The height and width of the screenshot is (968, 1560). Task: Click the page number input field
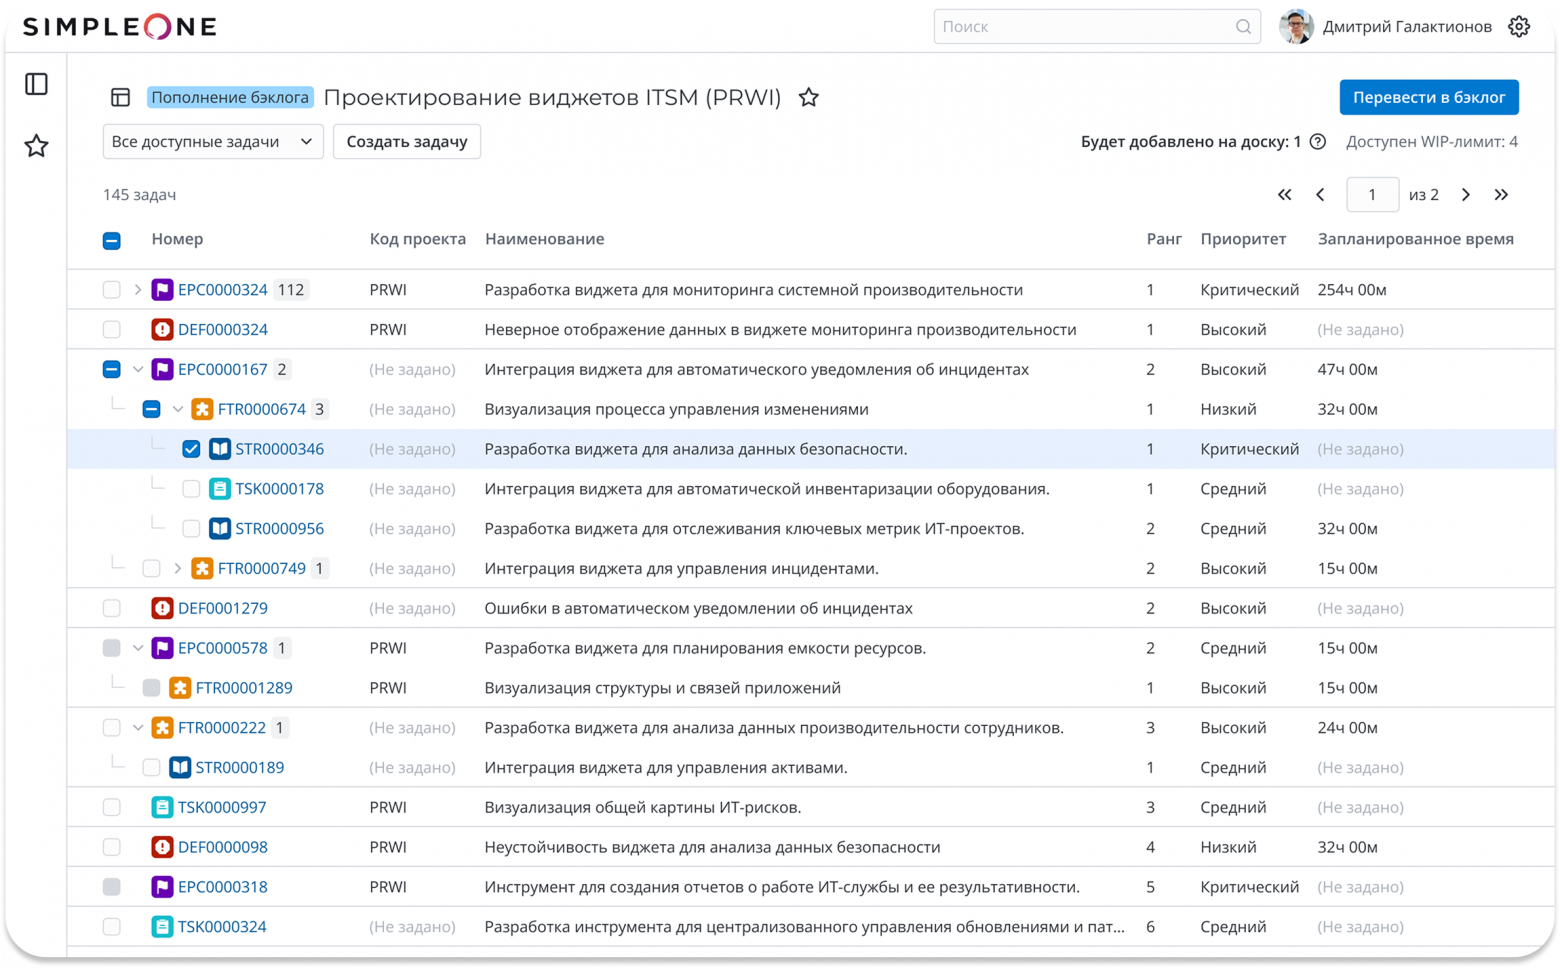click(x=1372, y=194)
